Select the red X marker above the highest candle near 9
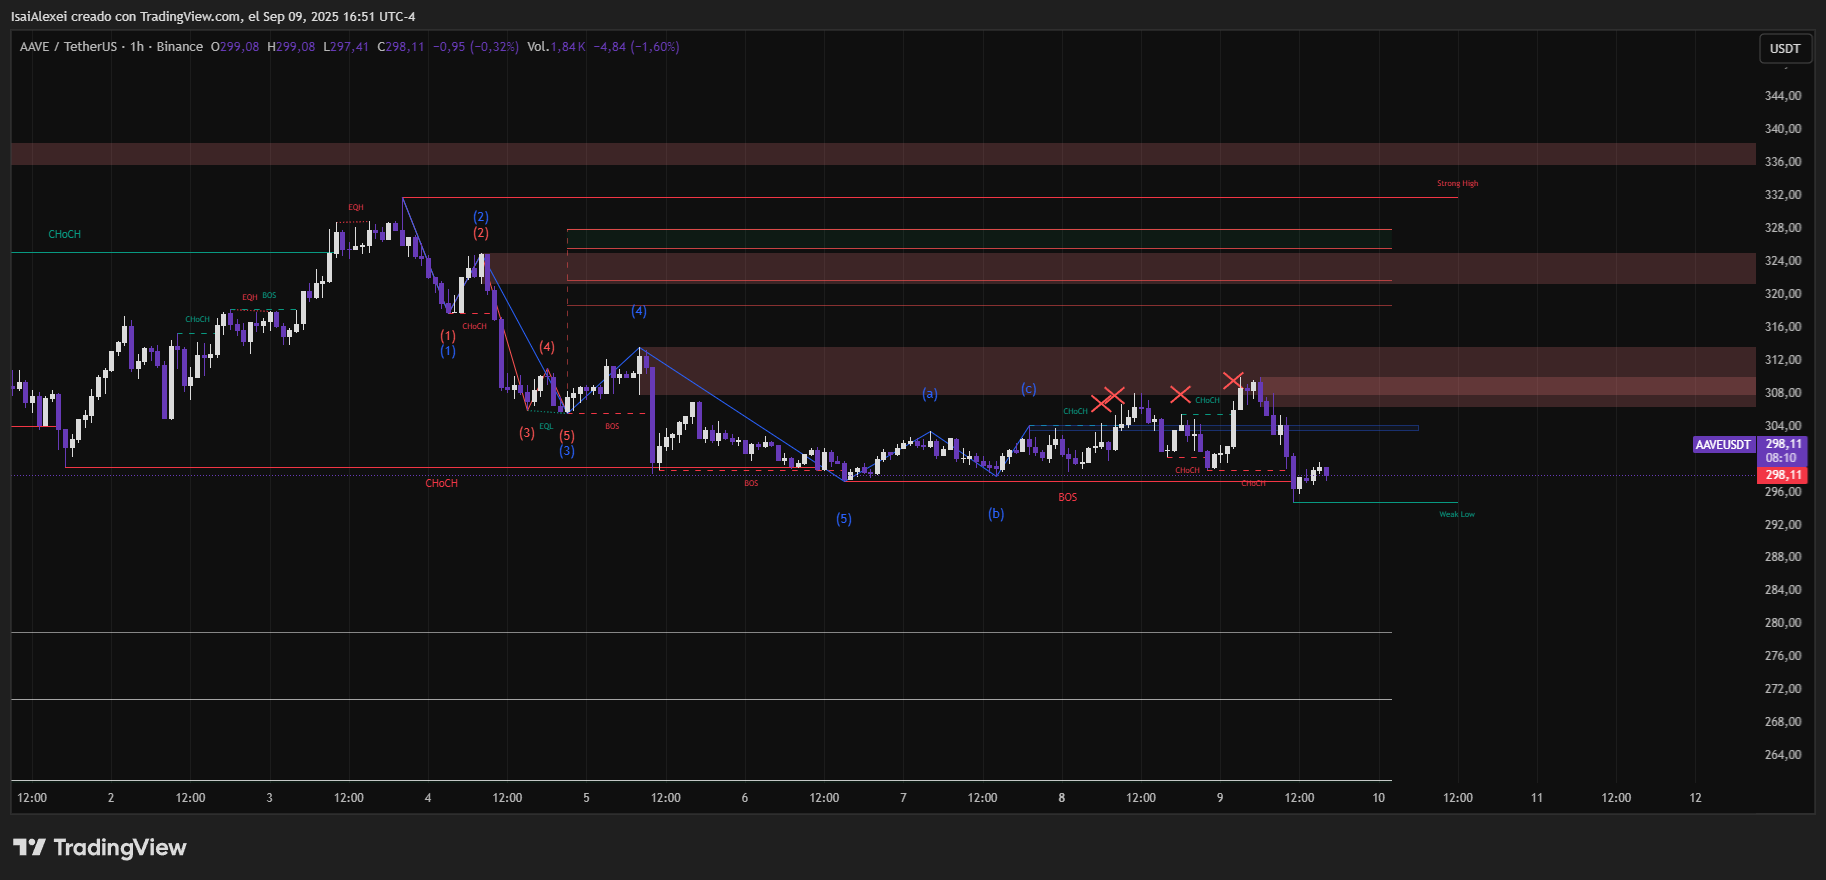The image size is (1826, 880). 1233,381
